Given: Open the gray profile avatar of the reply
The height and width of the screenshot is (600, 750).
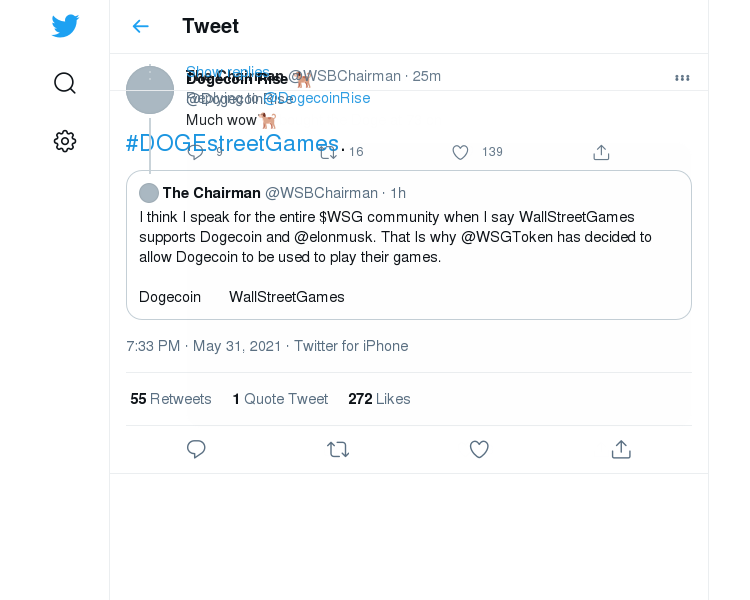Looking at the screenshot, I should [x=150, y=90].
